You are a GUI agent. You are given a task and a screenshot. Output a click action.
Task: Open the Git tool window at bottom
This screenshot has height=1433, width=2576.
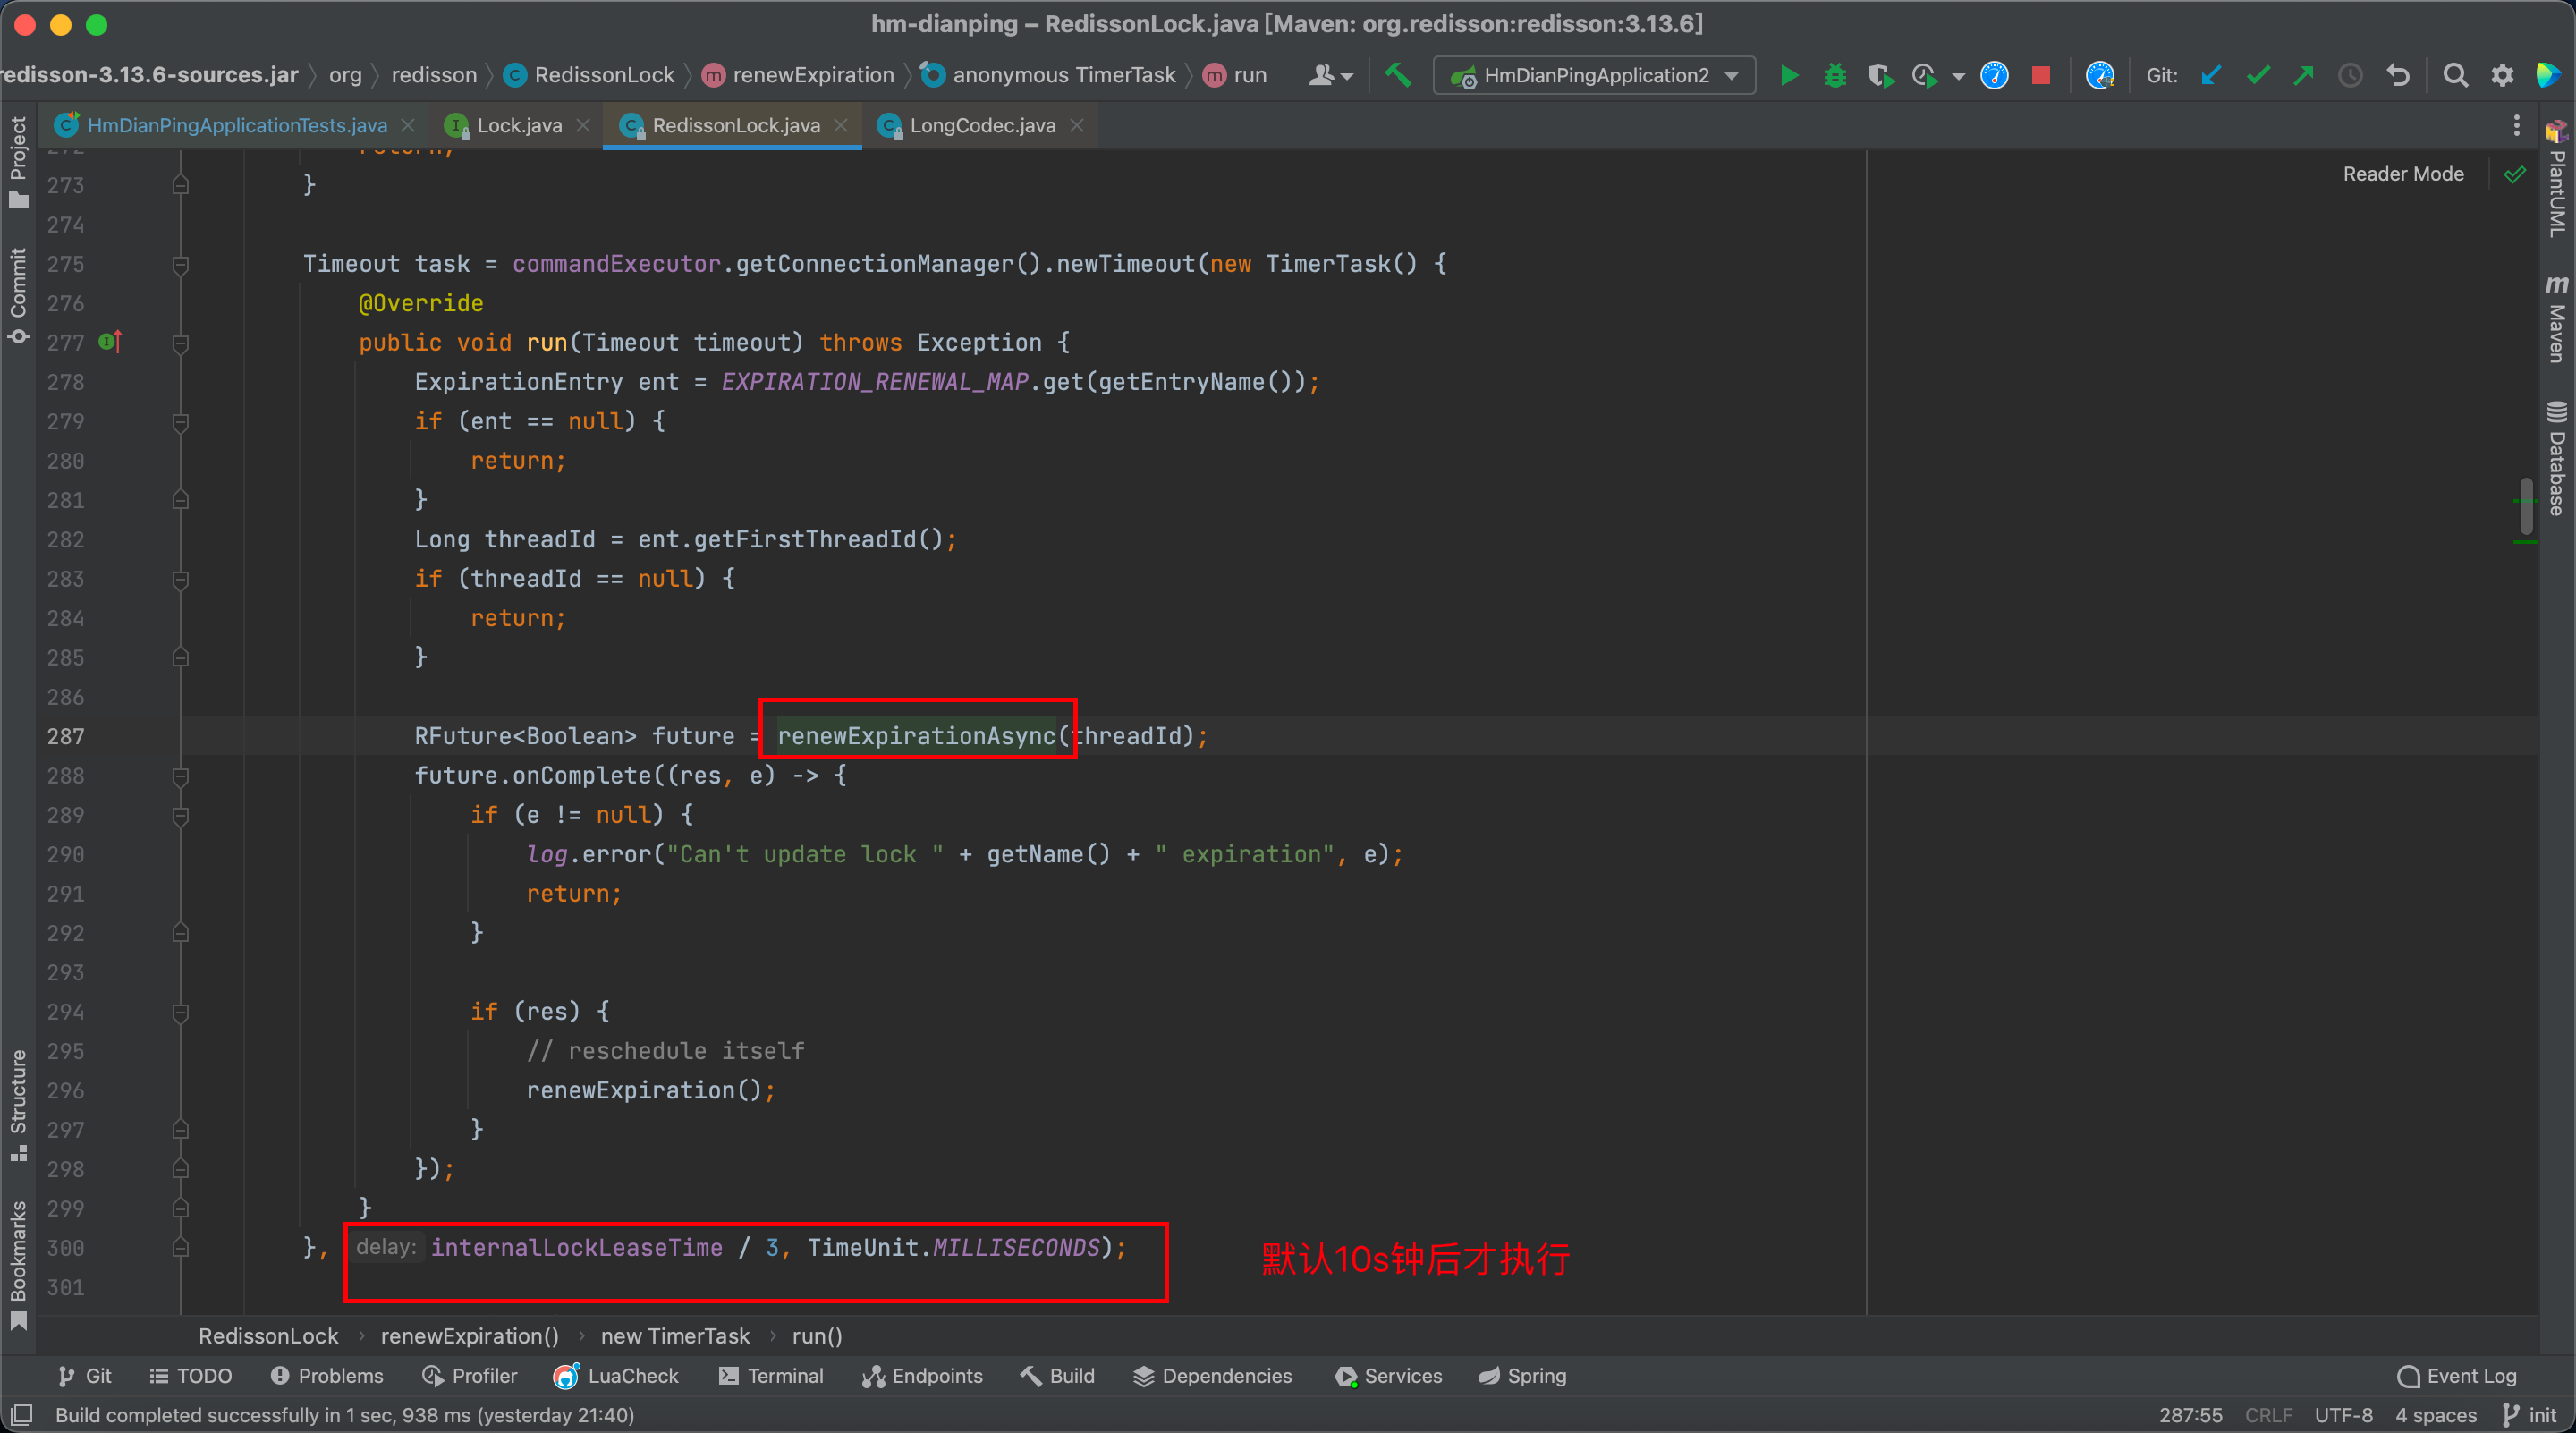(85, 1376)
